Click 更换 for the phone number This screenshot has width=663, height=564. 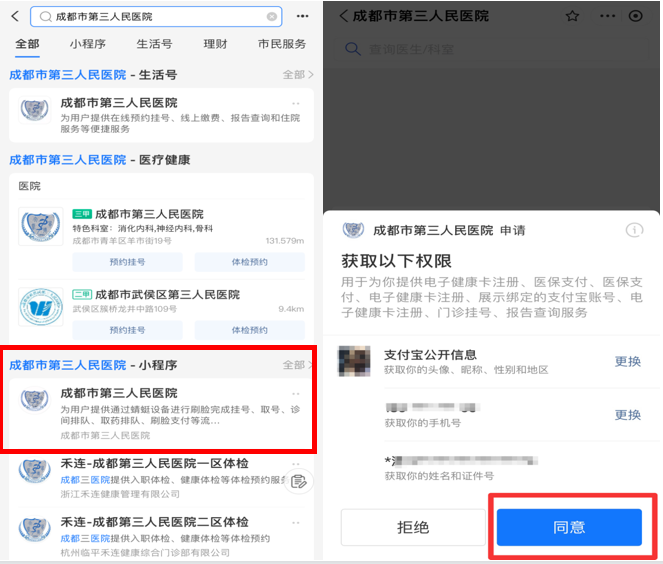pyautogui.click(x=627, y=415)
